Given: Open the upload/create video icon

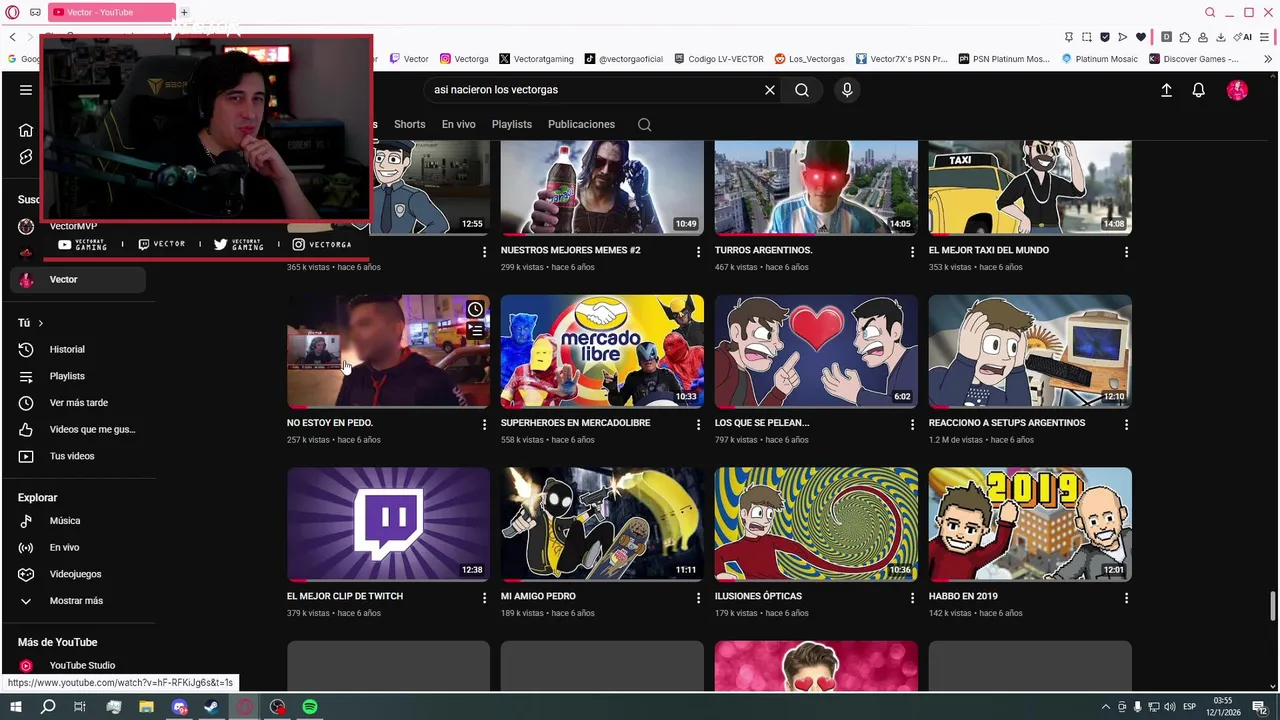Looking at the screenshot, I should click(x=1166, y=90).
